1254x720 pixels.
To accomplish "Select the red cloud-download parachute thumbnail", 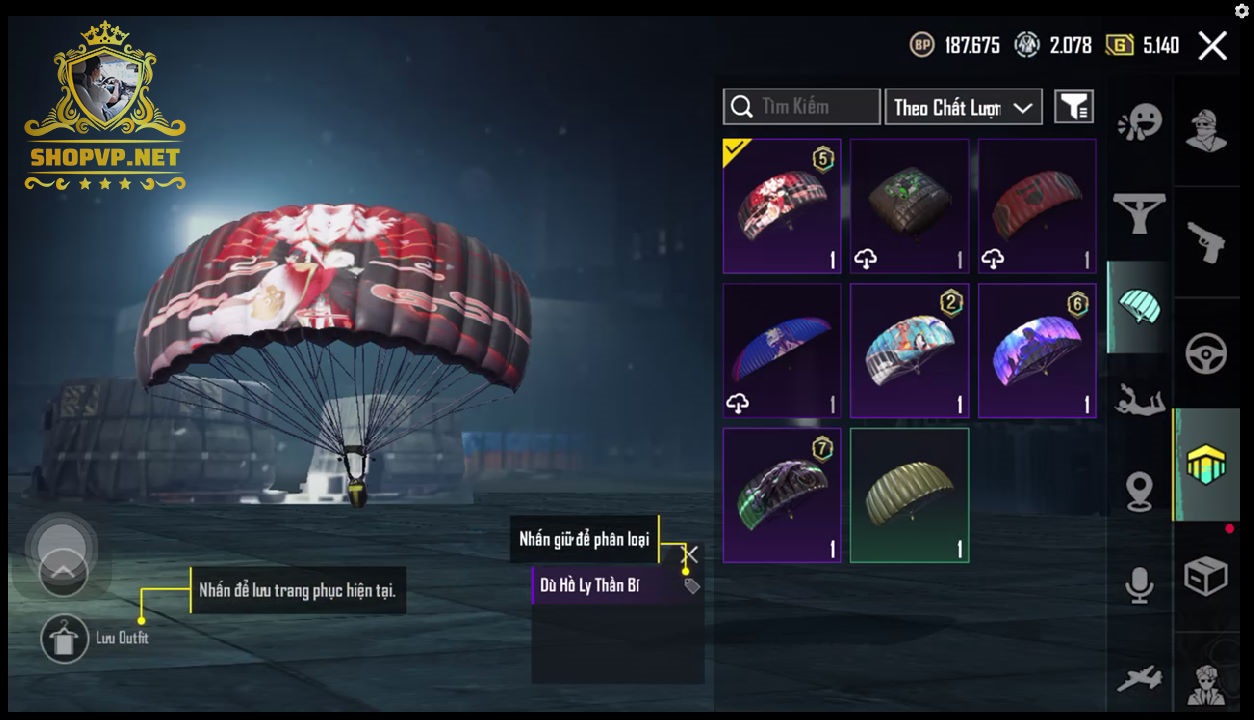I will click(1037, 206).
